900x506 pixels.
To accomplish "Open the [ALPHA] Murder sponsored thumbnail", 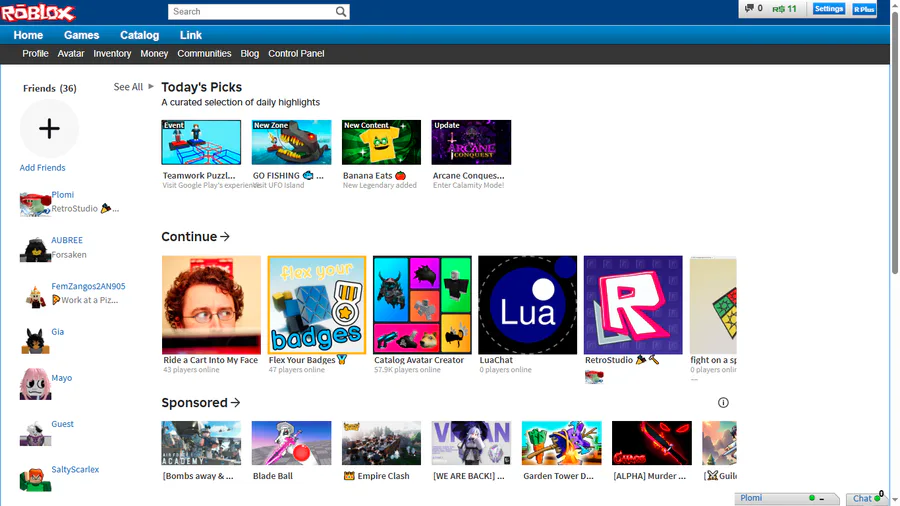I will click(x=651, y=443).
